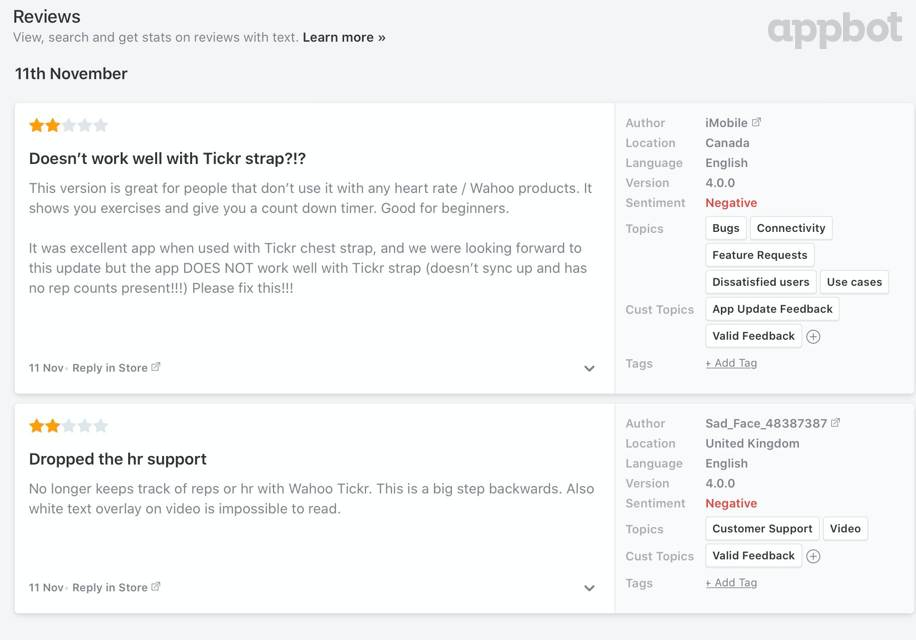Image resolution: width=916 pixels, height=640 pixels.
Task: Click external link icon next to first Reply in Store
Action: coord(156,367)
